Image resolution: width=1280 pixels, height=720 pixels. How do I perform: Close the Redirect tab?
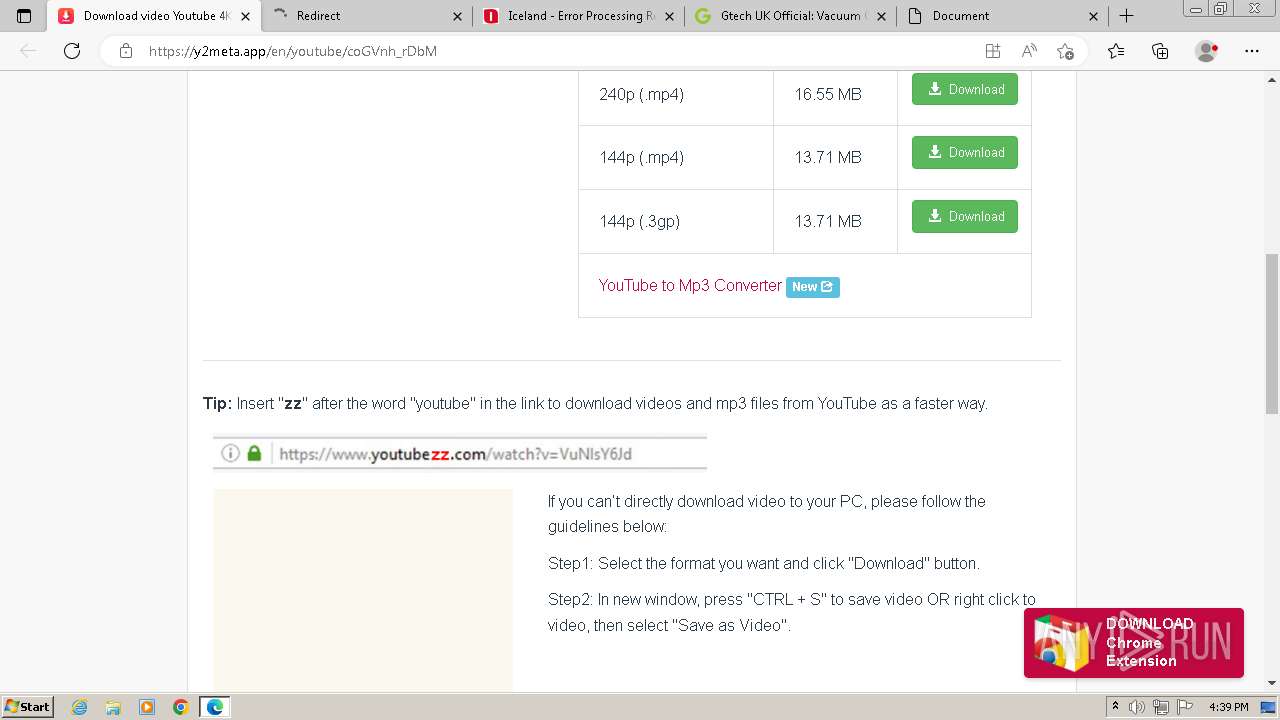coord(458,16)
